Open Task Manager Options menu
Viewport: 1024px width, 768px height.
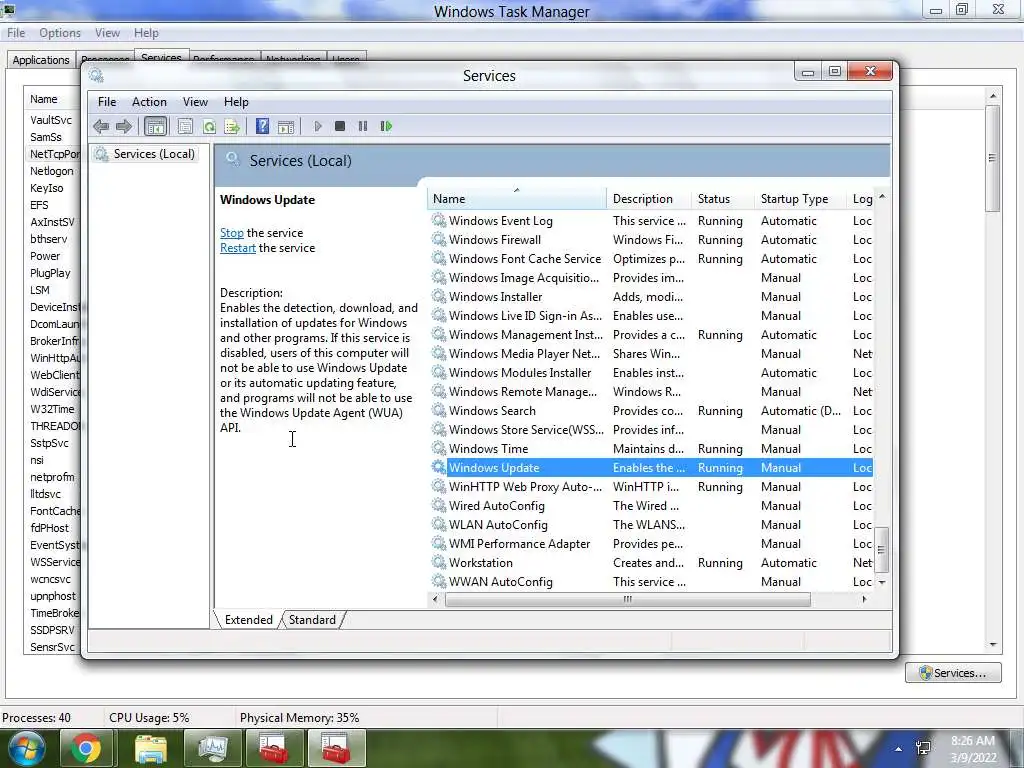[x=59, y=33]
